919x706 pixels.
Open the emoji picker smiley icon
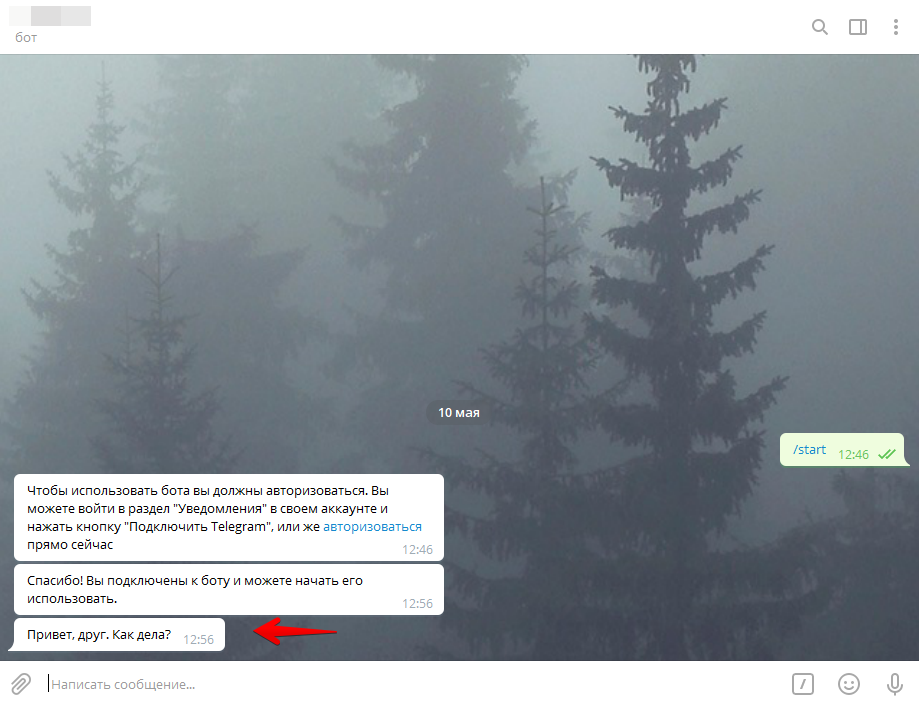[x=849, y=684]
